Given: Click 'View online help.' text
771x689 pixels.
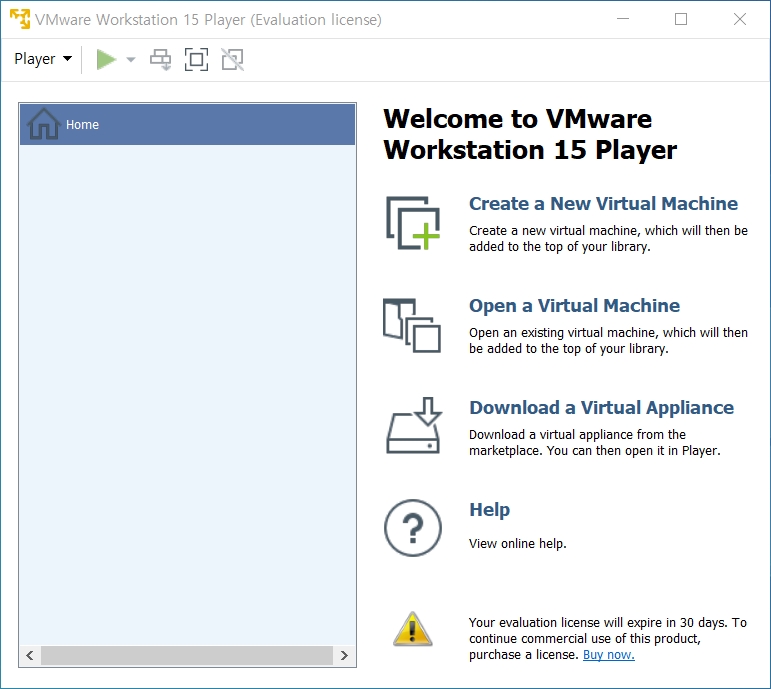Looking at the screenshot, I should [518, 543].
